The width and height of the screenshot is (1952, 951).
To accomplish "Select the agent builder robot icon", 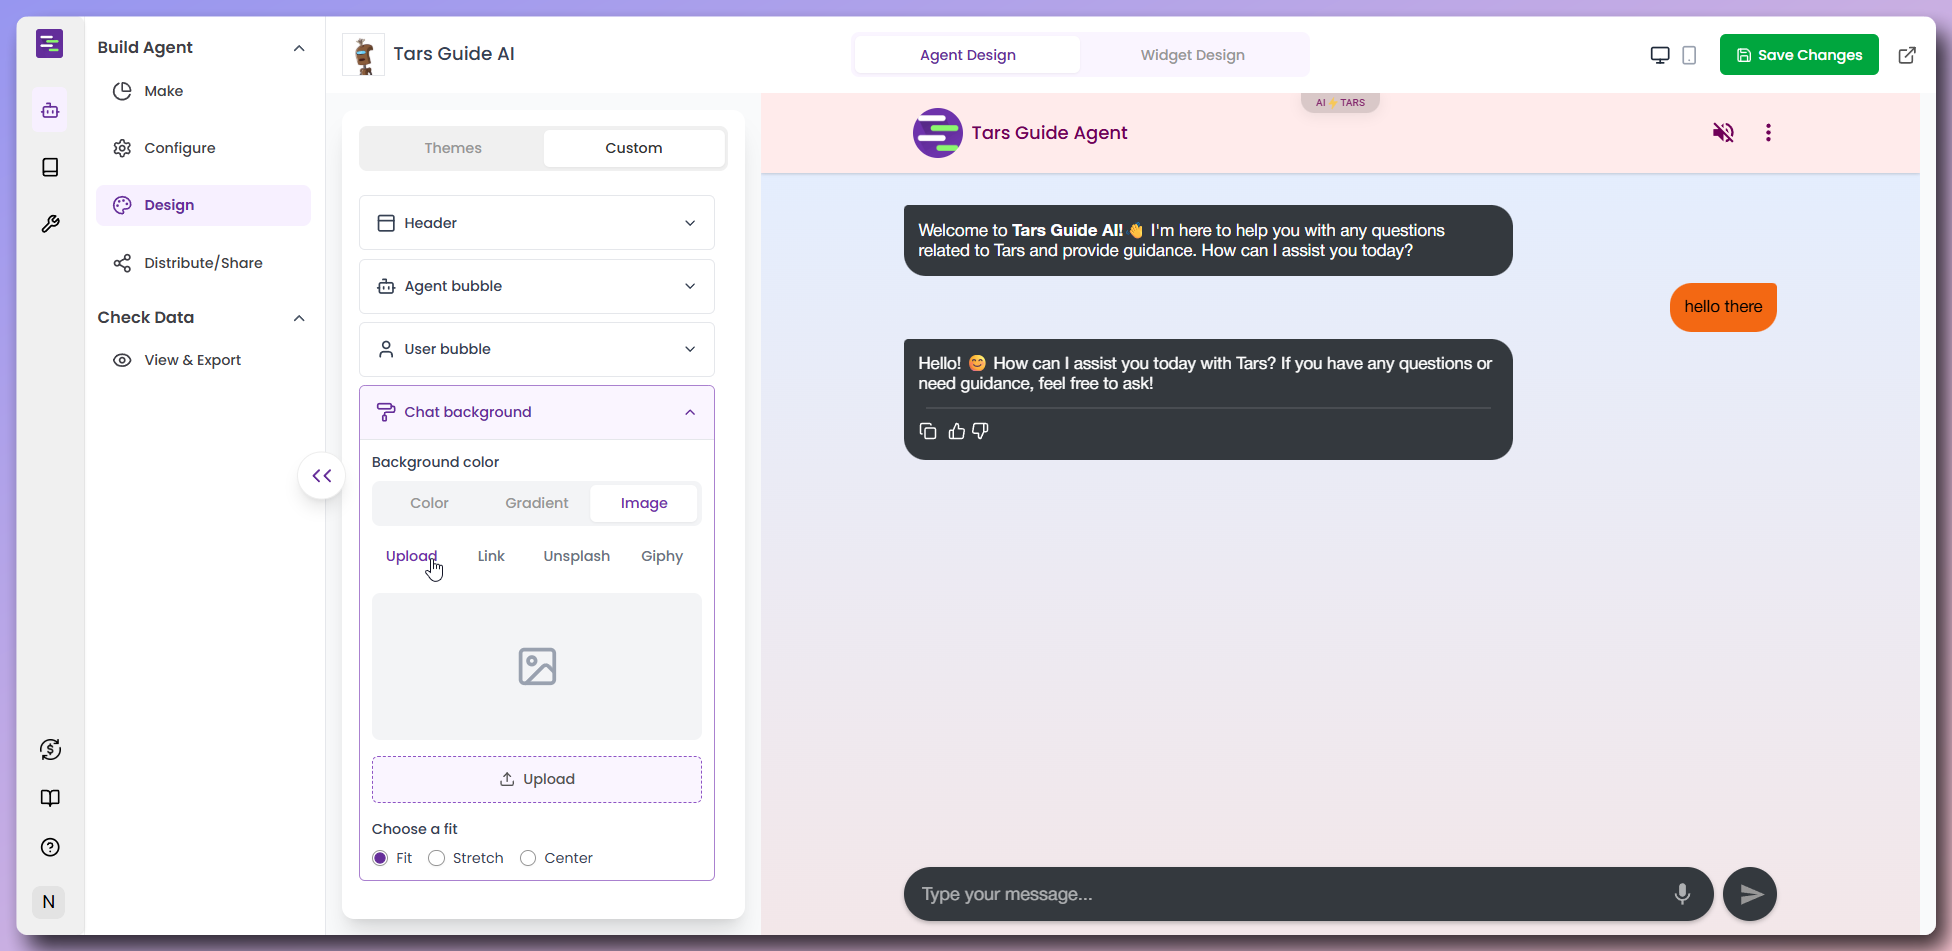I will [x=49, y=110].
